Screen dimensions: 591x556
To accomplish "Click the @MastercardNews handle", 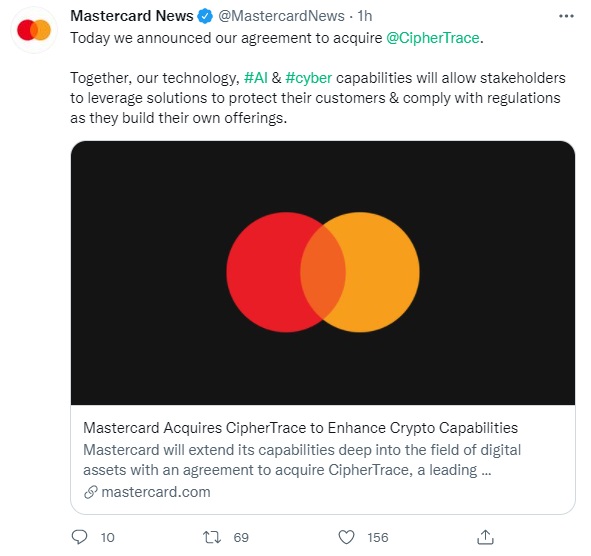I will [x=281, y=16].
